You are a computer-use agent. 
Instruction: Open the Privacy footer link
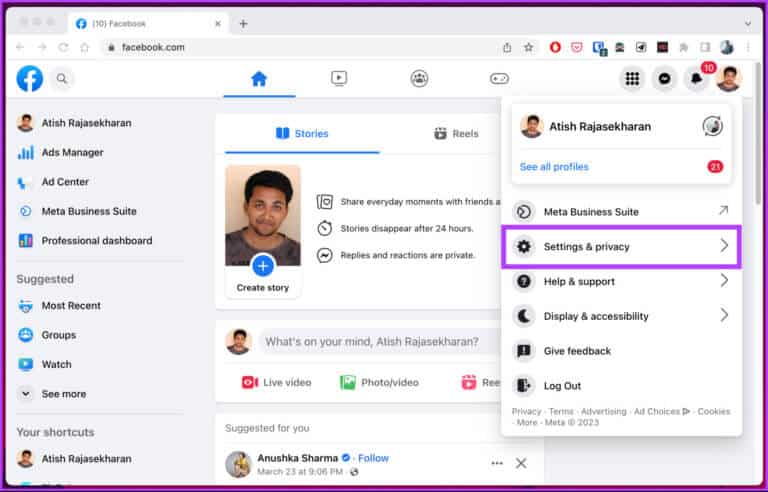[x=527, y=412]
